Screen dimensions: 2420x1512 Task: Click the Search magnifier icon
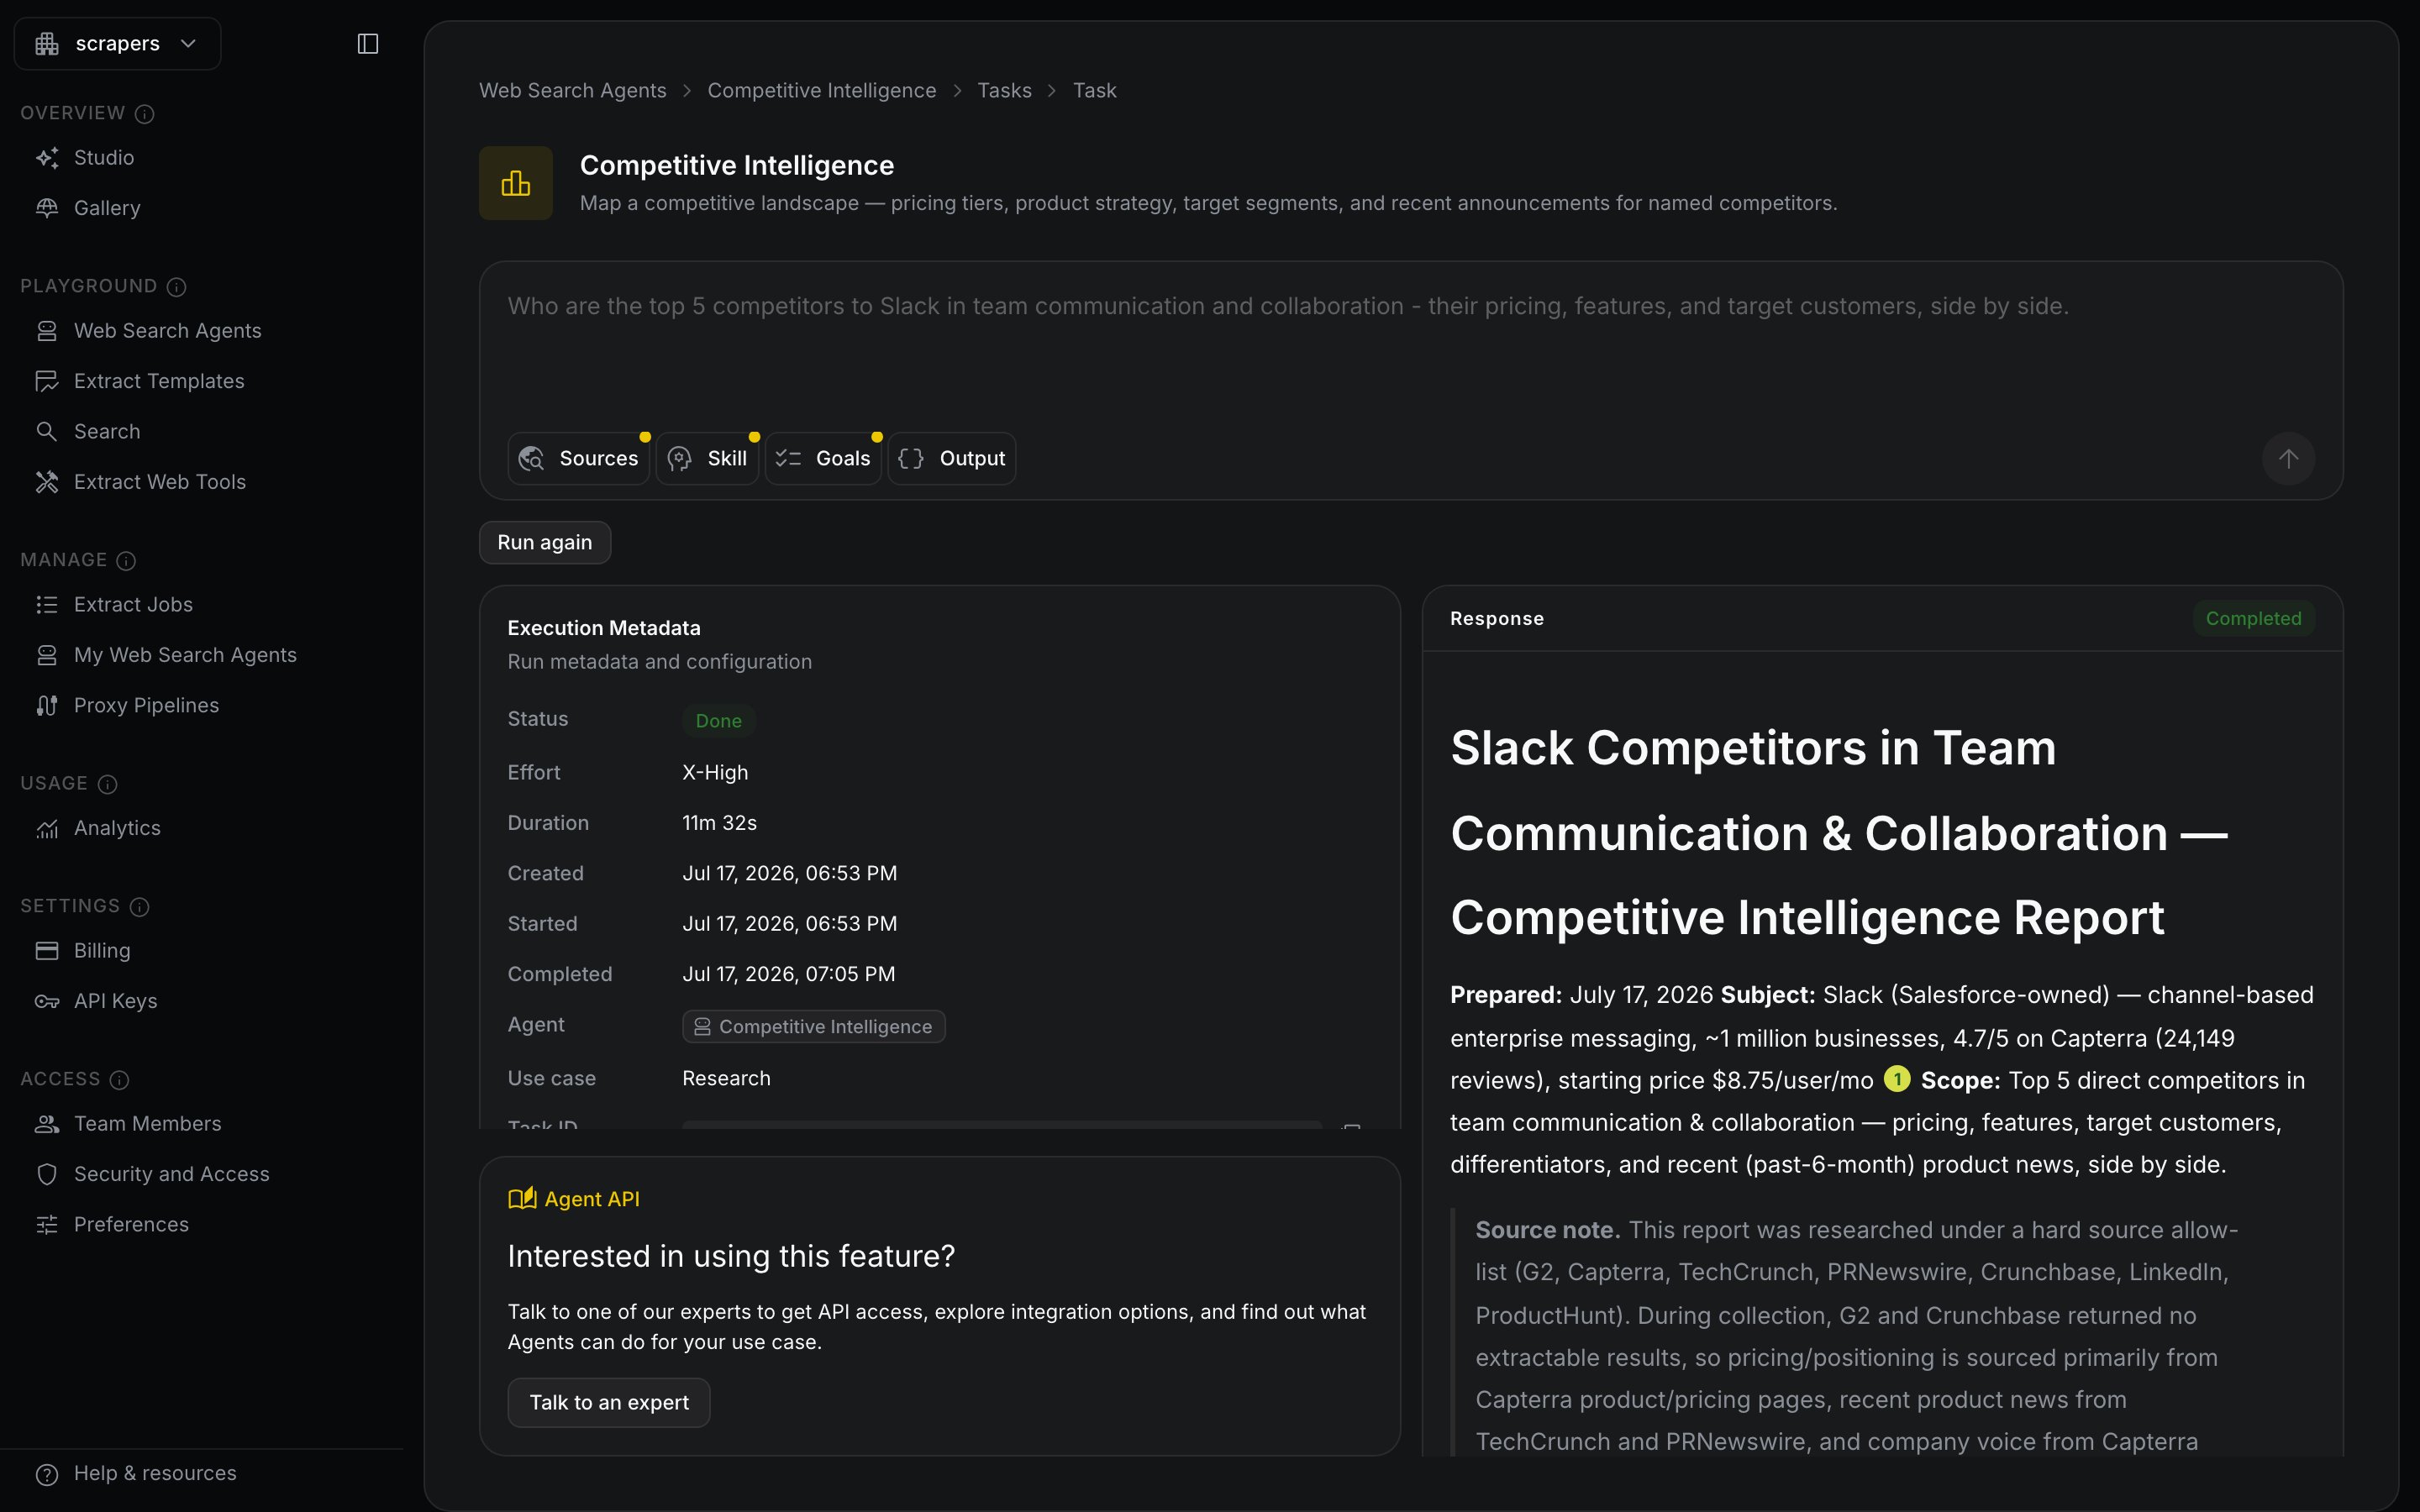[x=47, y=431]
